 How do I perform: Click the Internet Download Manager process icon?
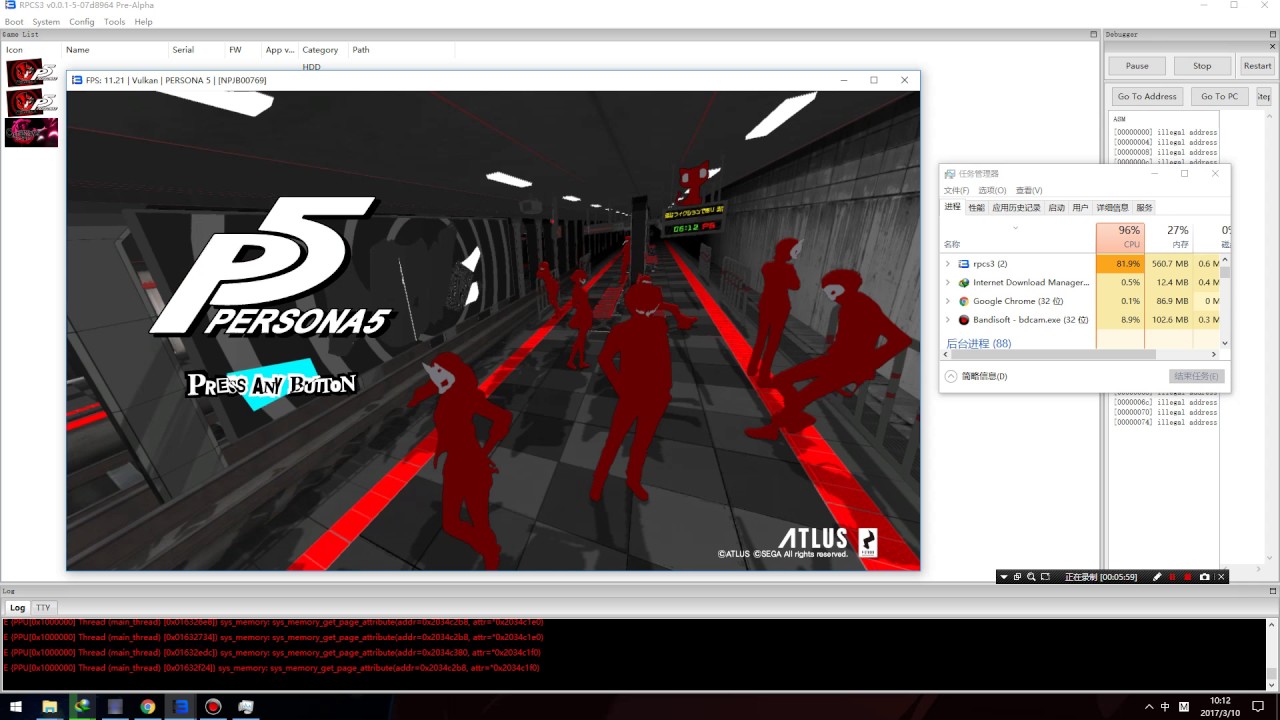click(x=964, y=283)
